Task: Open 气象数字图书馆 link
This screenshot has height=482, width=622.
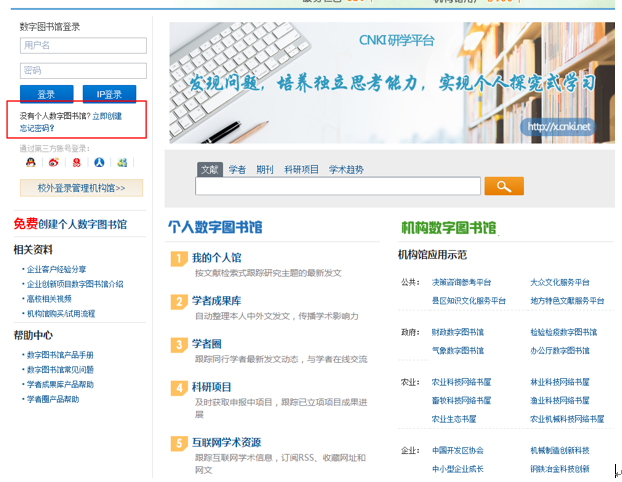Action: 458,351
